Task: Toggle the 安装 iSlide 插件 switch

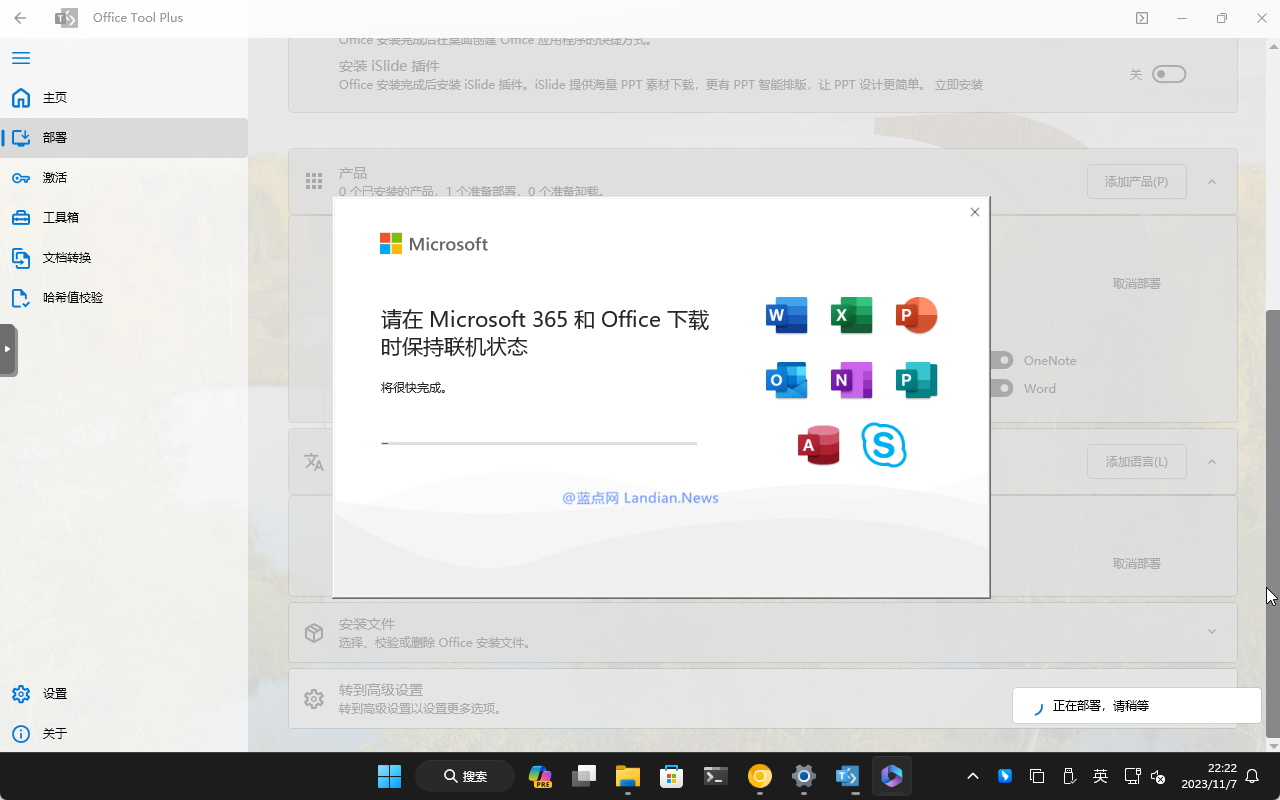Action: (1168, 74)
